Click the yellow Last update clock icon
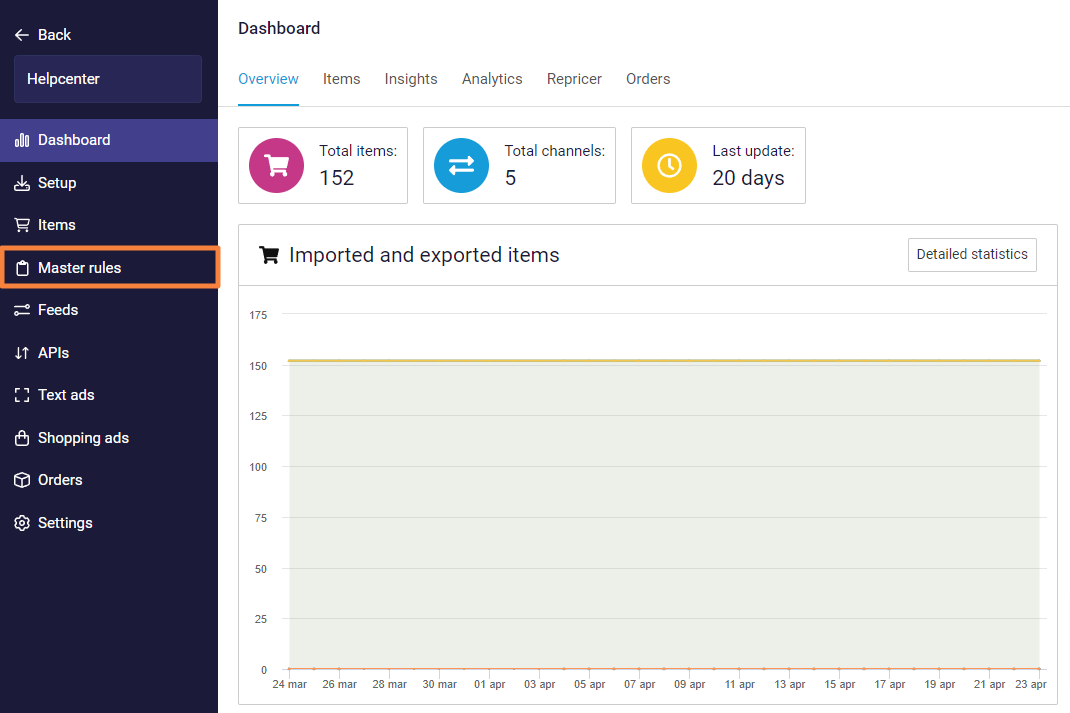This screenshot has width=1070, height=713. click(x=669, y=166)
